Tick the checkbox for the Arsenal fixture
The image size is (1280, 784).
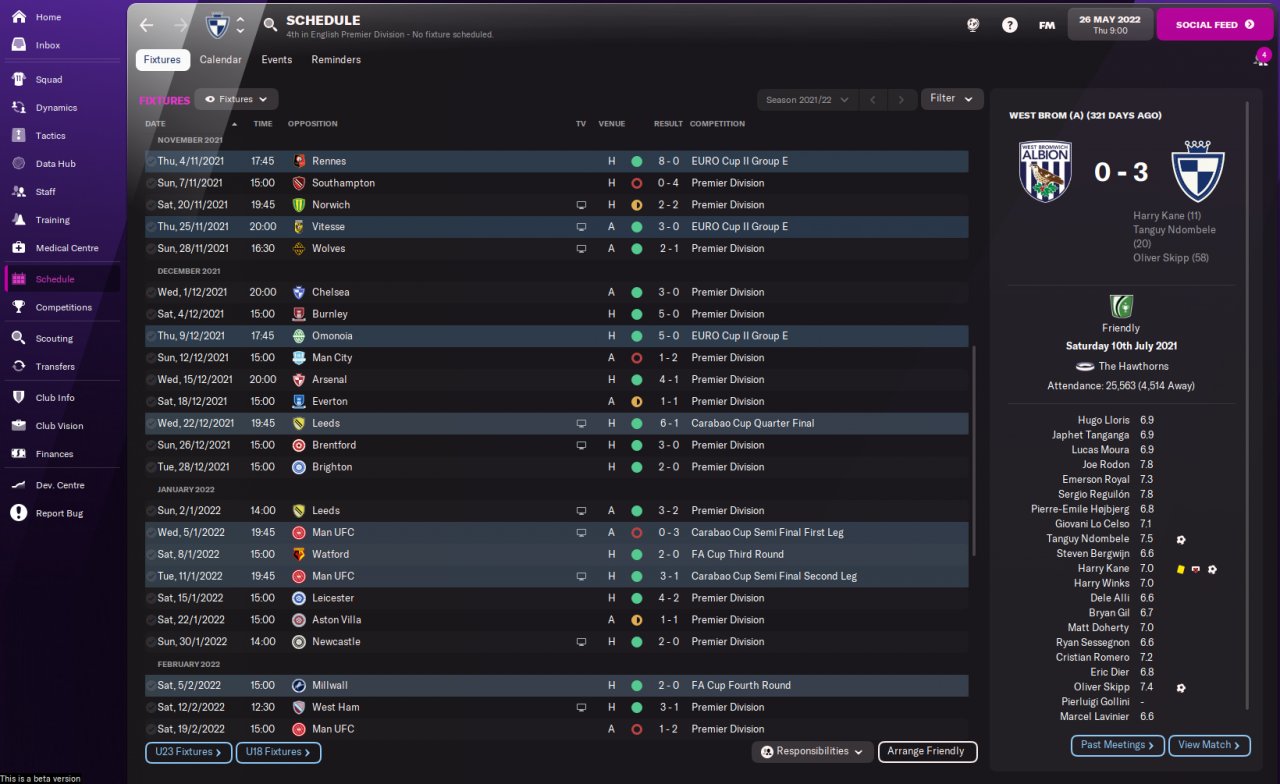[151, 380]
